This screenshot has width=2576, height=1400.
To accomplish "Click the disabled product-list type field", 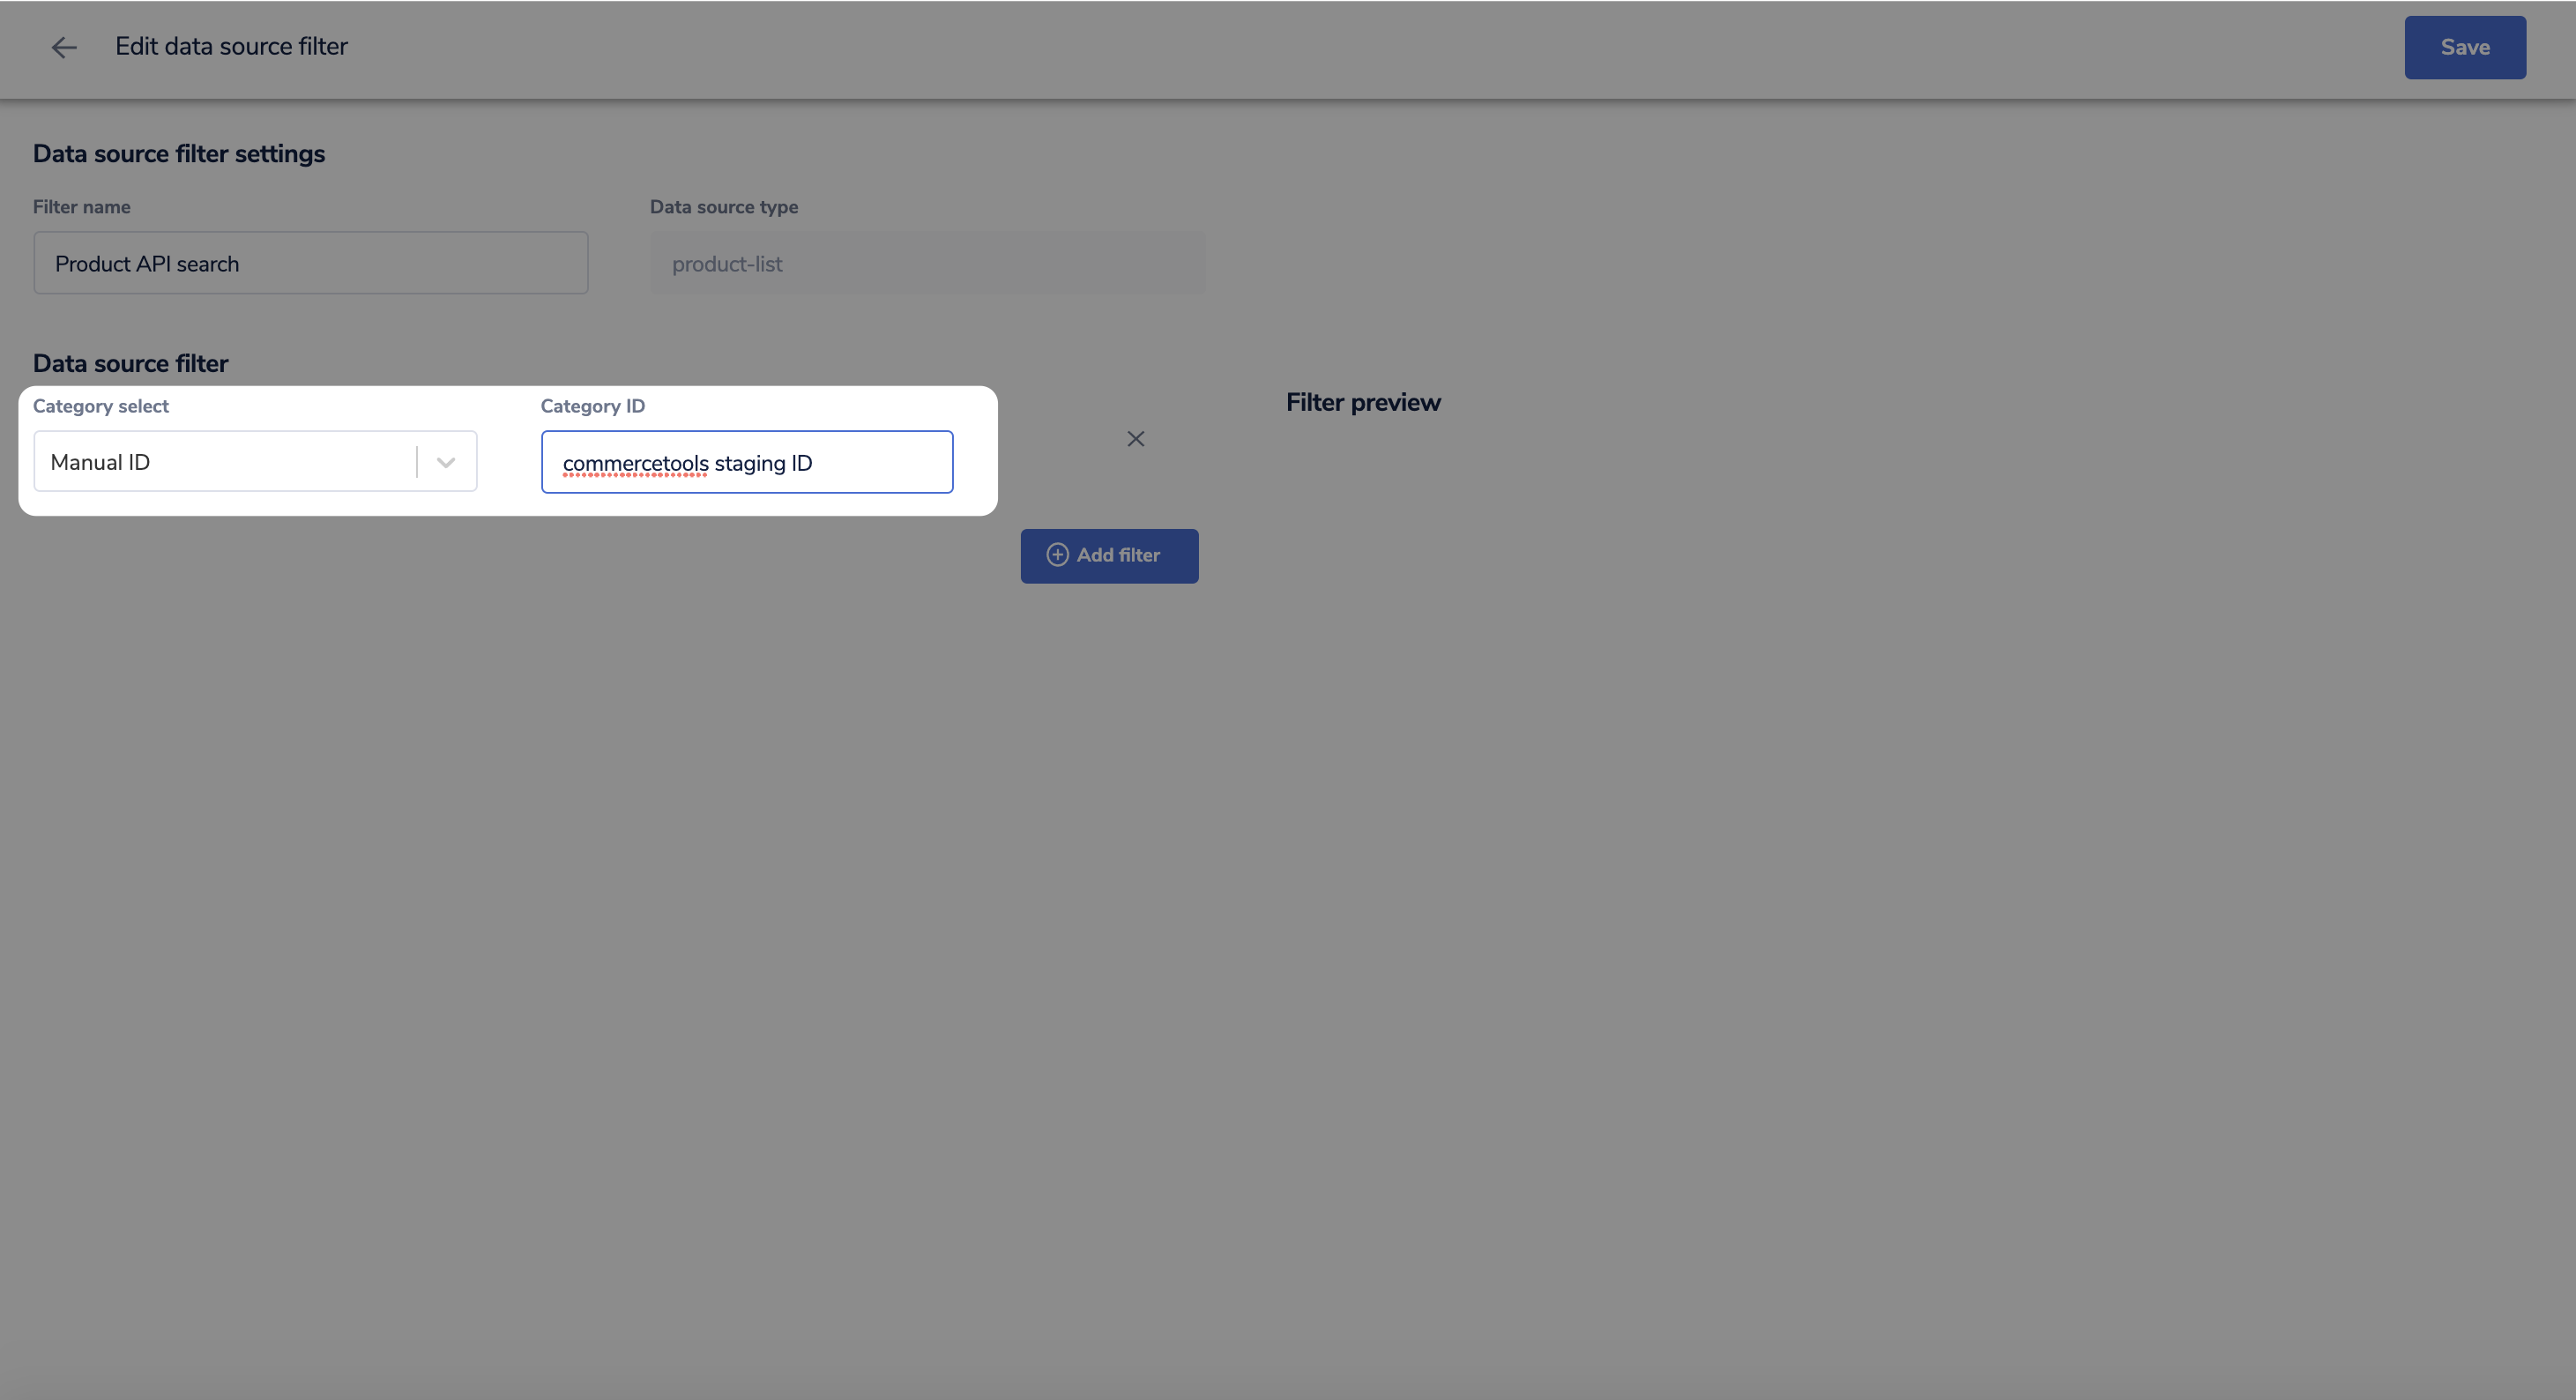I will [927, 263].
